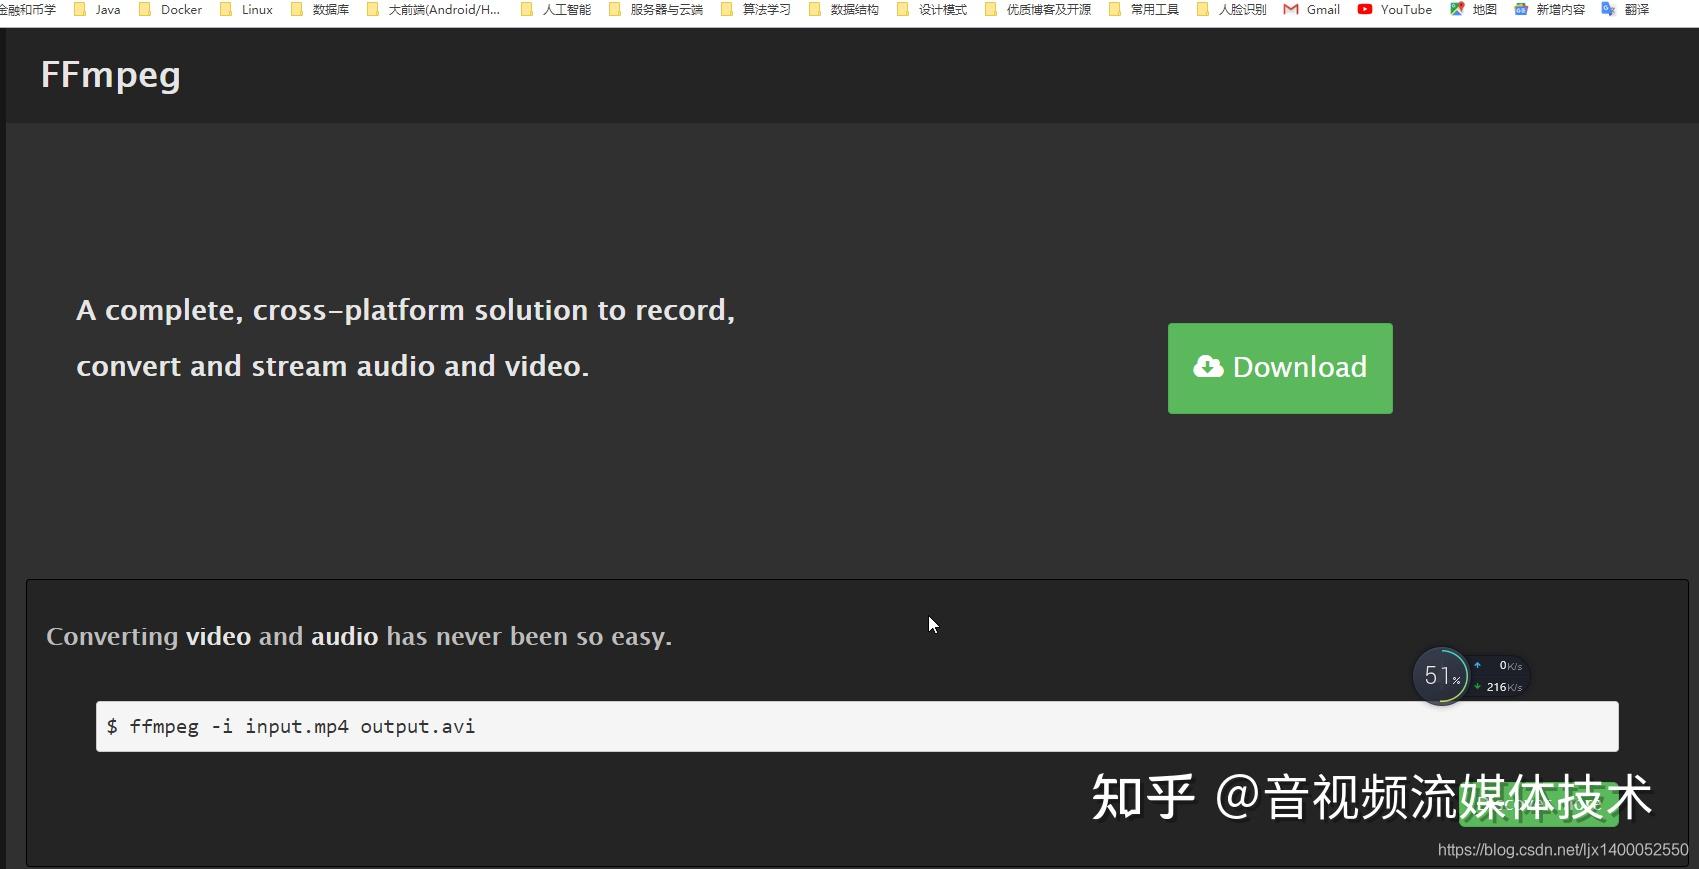The width and height of the screenshot is (1699, 869).
Task: Open the 大前端(Android/H... bookmark folder
Action: (x=433, y=9)
